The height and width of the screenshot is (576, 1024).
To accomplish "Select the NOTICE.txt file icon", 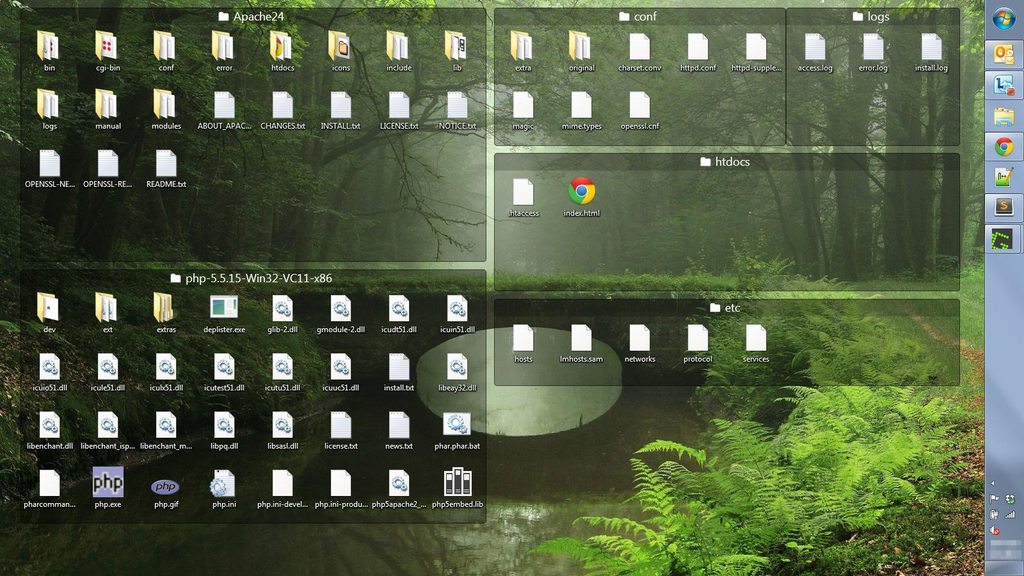I will pos(456,110).
